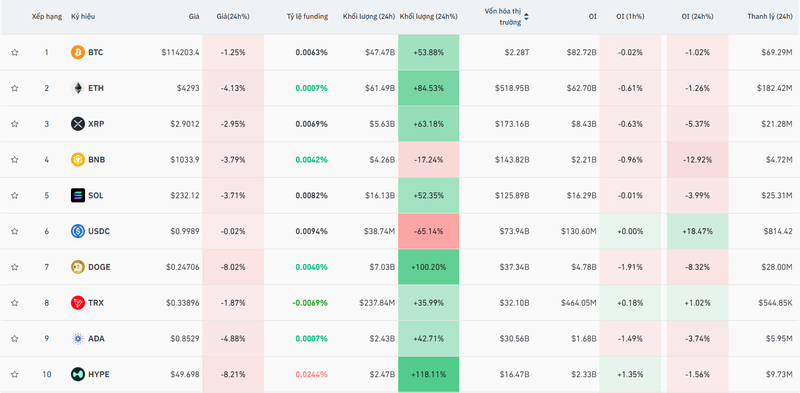The image size is (800, 393).
Task: Click the TRX coin logo
Action: [x=78, y=303]
